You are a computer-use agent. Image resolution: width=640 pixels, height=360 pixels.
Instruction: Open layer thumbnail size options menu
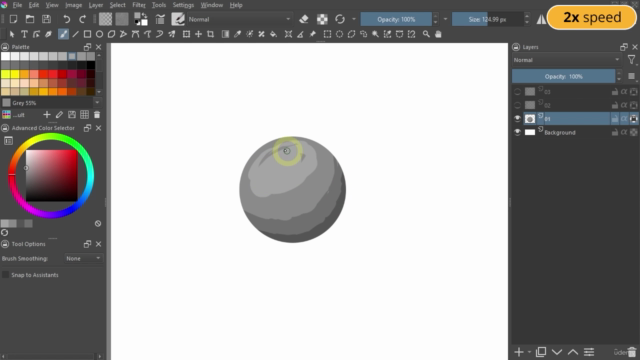tap(631, 76)
